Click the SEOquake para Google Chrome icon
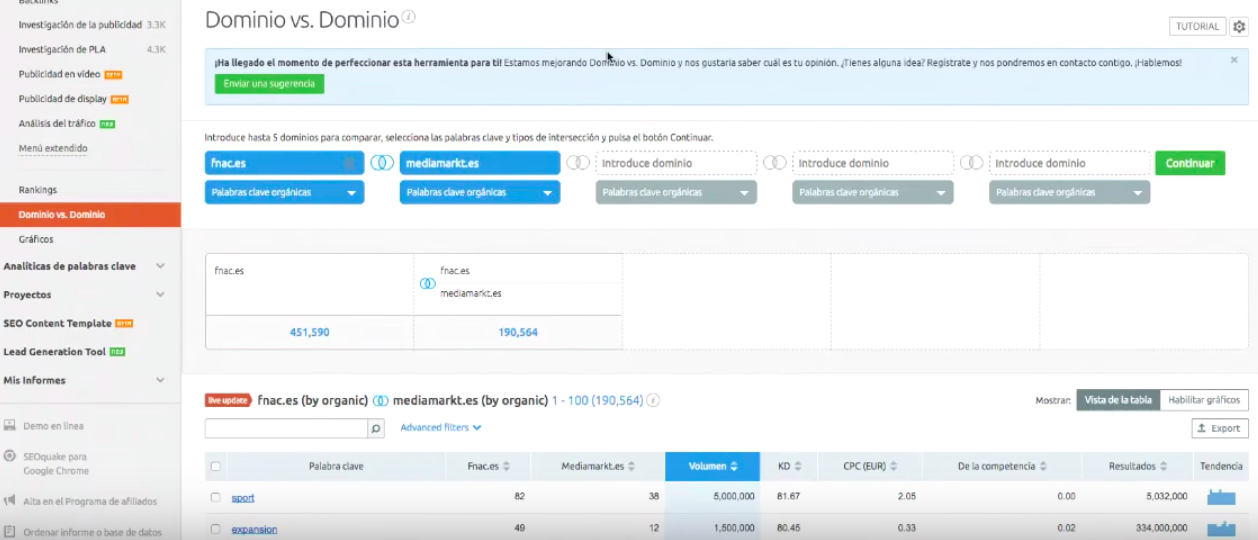This screenshot has height=540, width=1258. click(x=9, y=456)
